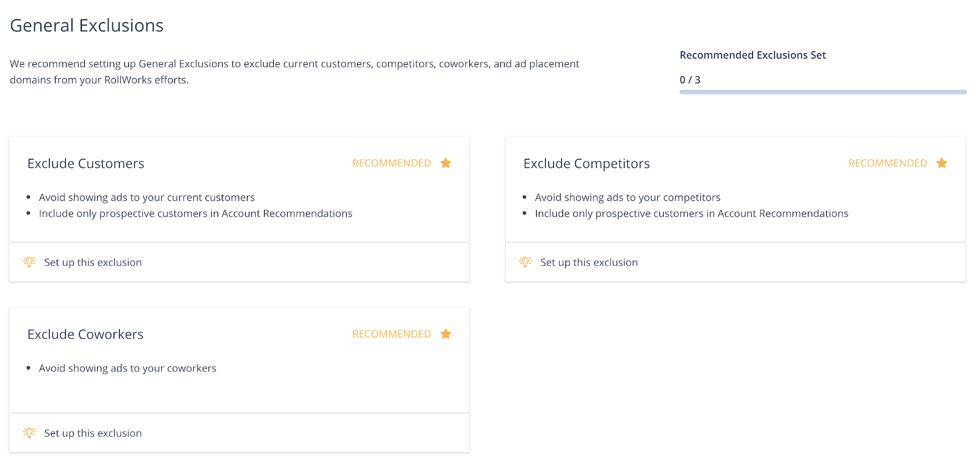
Task: Set up the customers exclusion
Action: click(93, 262)
